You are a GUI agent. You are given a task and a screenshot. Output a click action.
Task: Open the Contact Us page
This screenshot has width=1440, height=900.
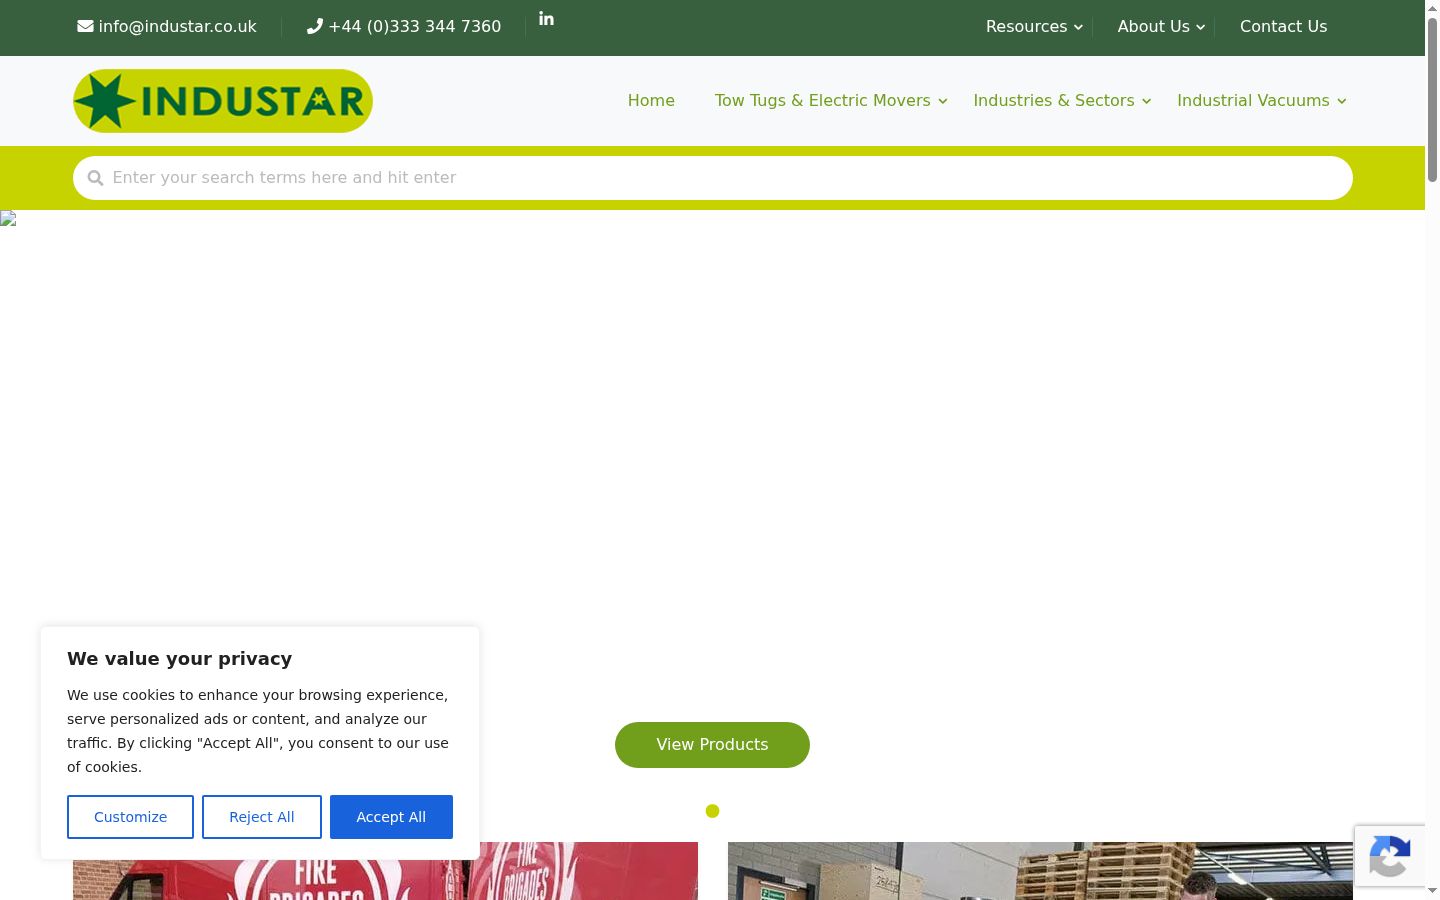1283,27
